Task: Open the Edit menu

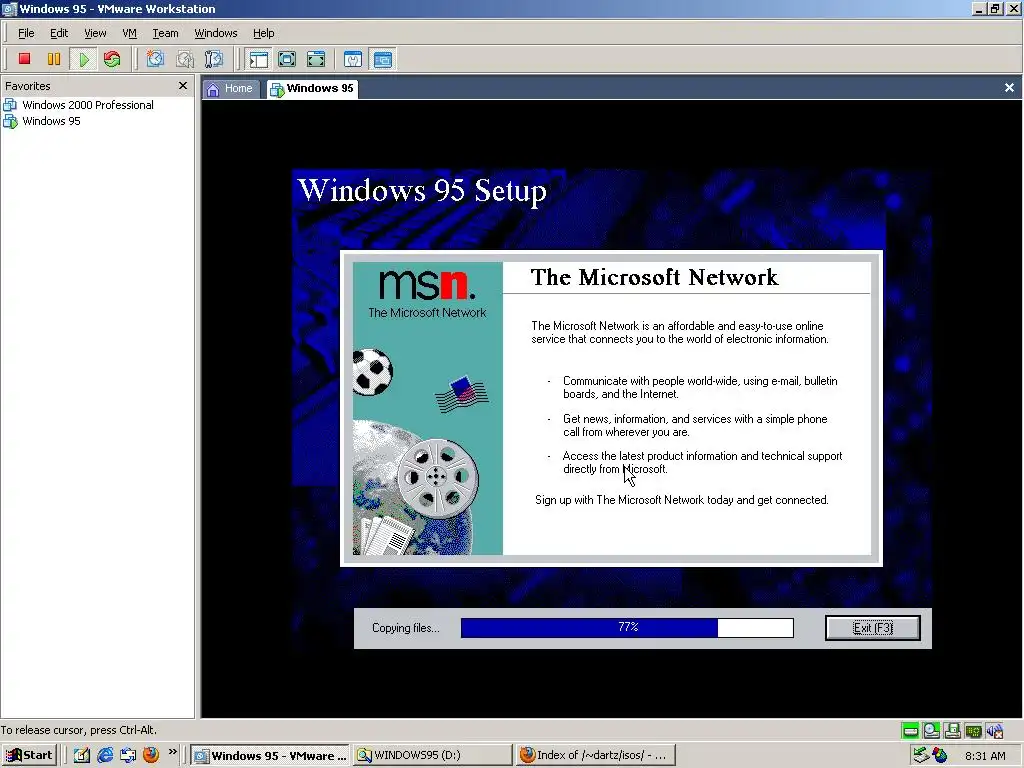Action: tap(59, 33)
